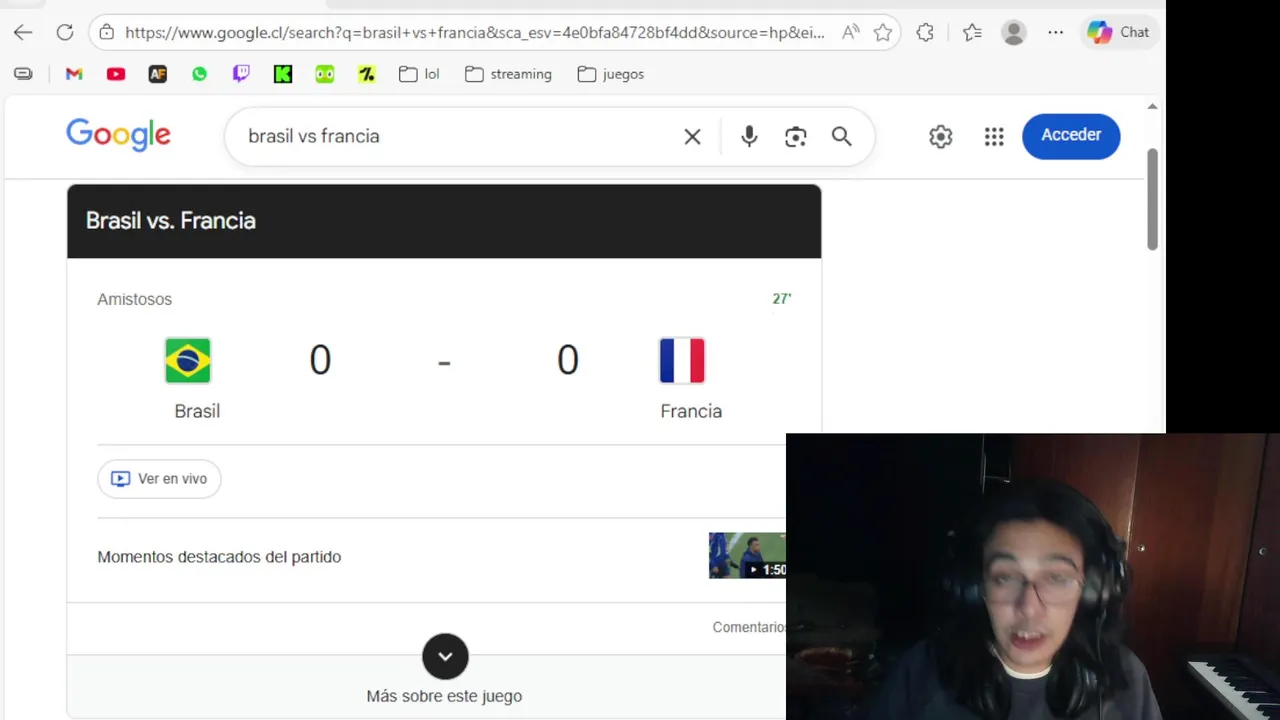1280x720 pixels.
Task: Click the page vertical scrollbar thumb
Action: tap(1152, 199)
